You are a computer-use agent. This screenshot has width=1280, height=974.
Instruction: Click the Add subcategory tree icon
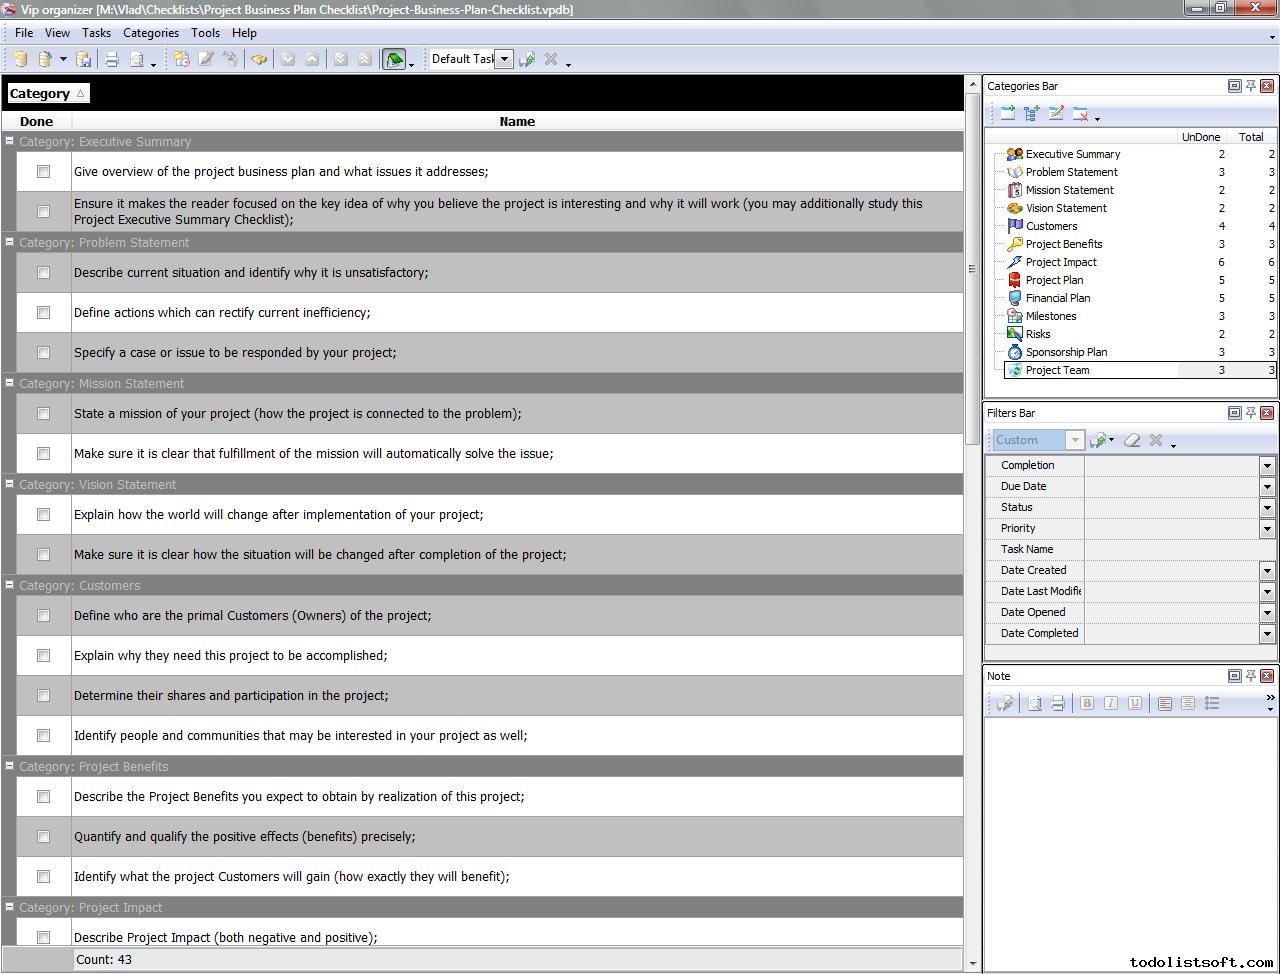[x=1032, y=114]
